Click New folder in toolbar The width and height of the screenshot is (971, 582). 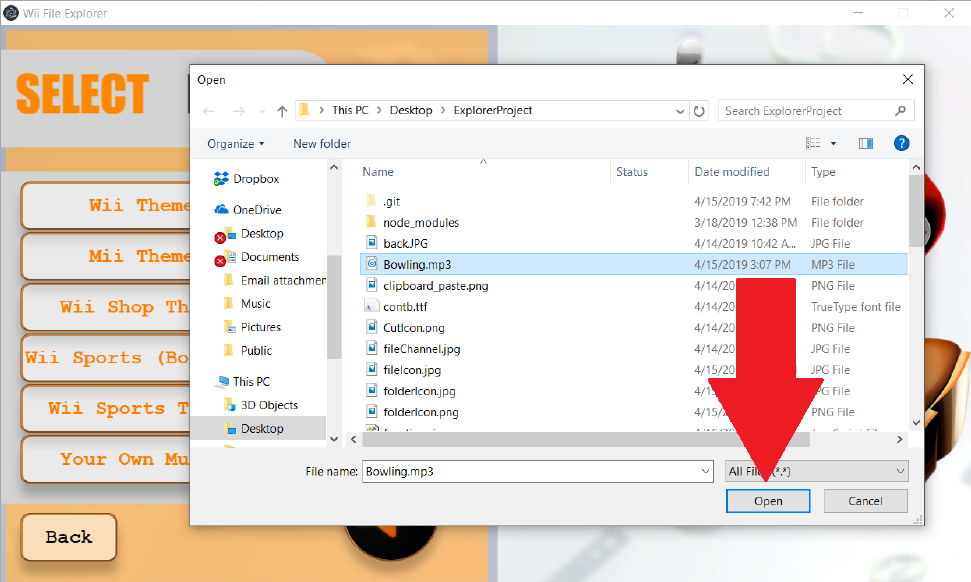tap(321, 144)
